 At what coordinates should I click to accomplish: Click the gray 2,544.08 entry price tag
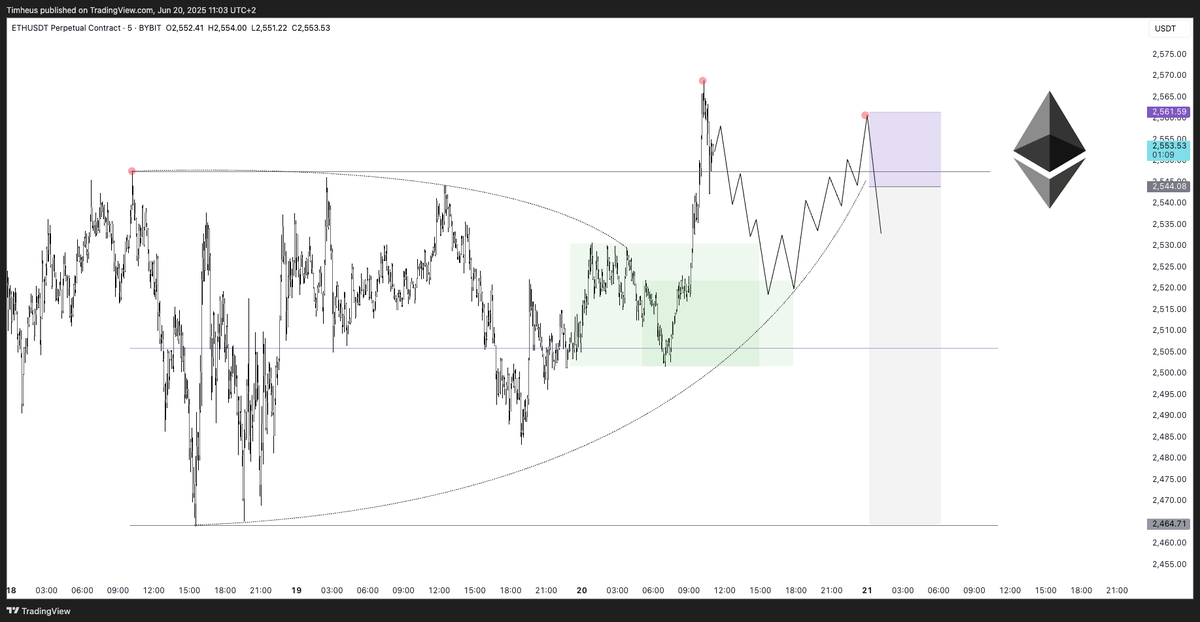click(1168, 186)
